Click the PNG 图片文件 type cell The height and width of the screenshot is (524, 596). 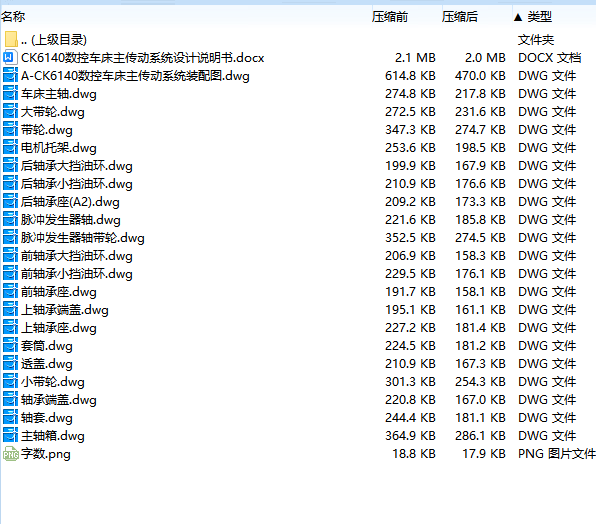(556, 454)
